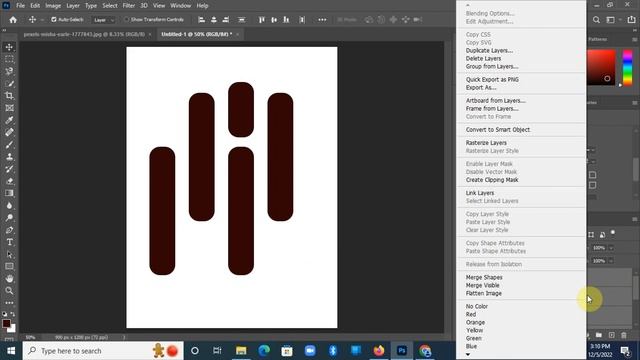This screenshot has width=640, height=360.
Task: Select the Eraser tool
Action: (x=9, y=181)
